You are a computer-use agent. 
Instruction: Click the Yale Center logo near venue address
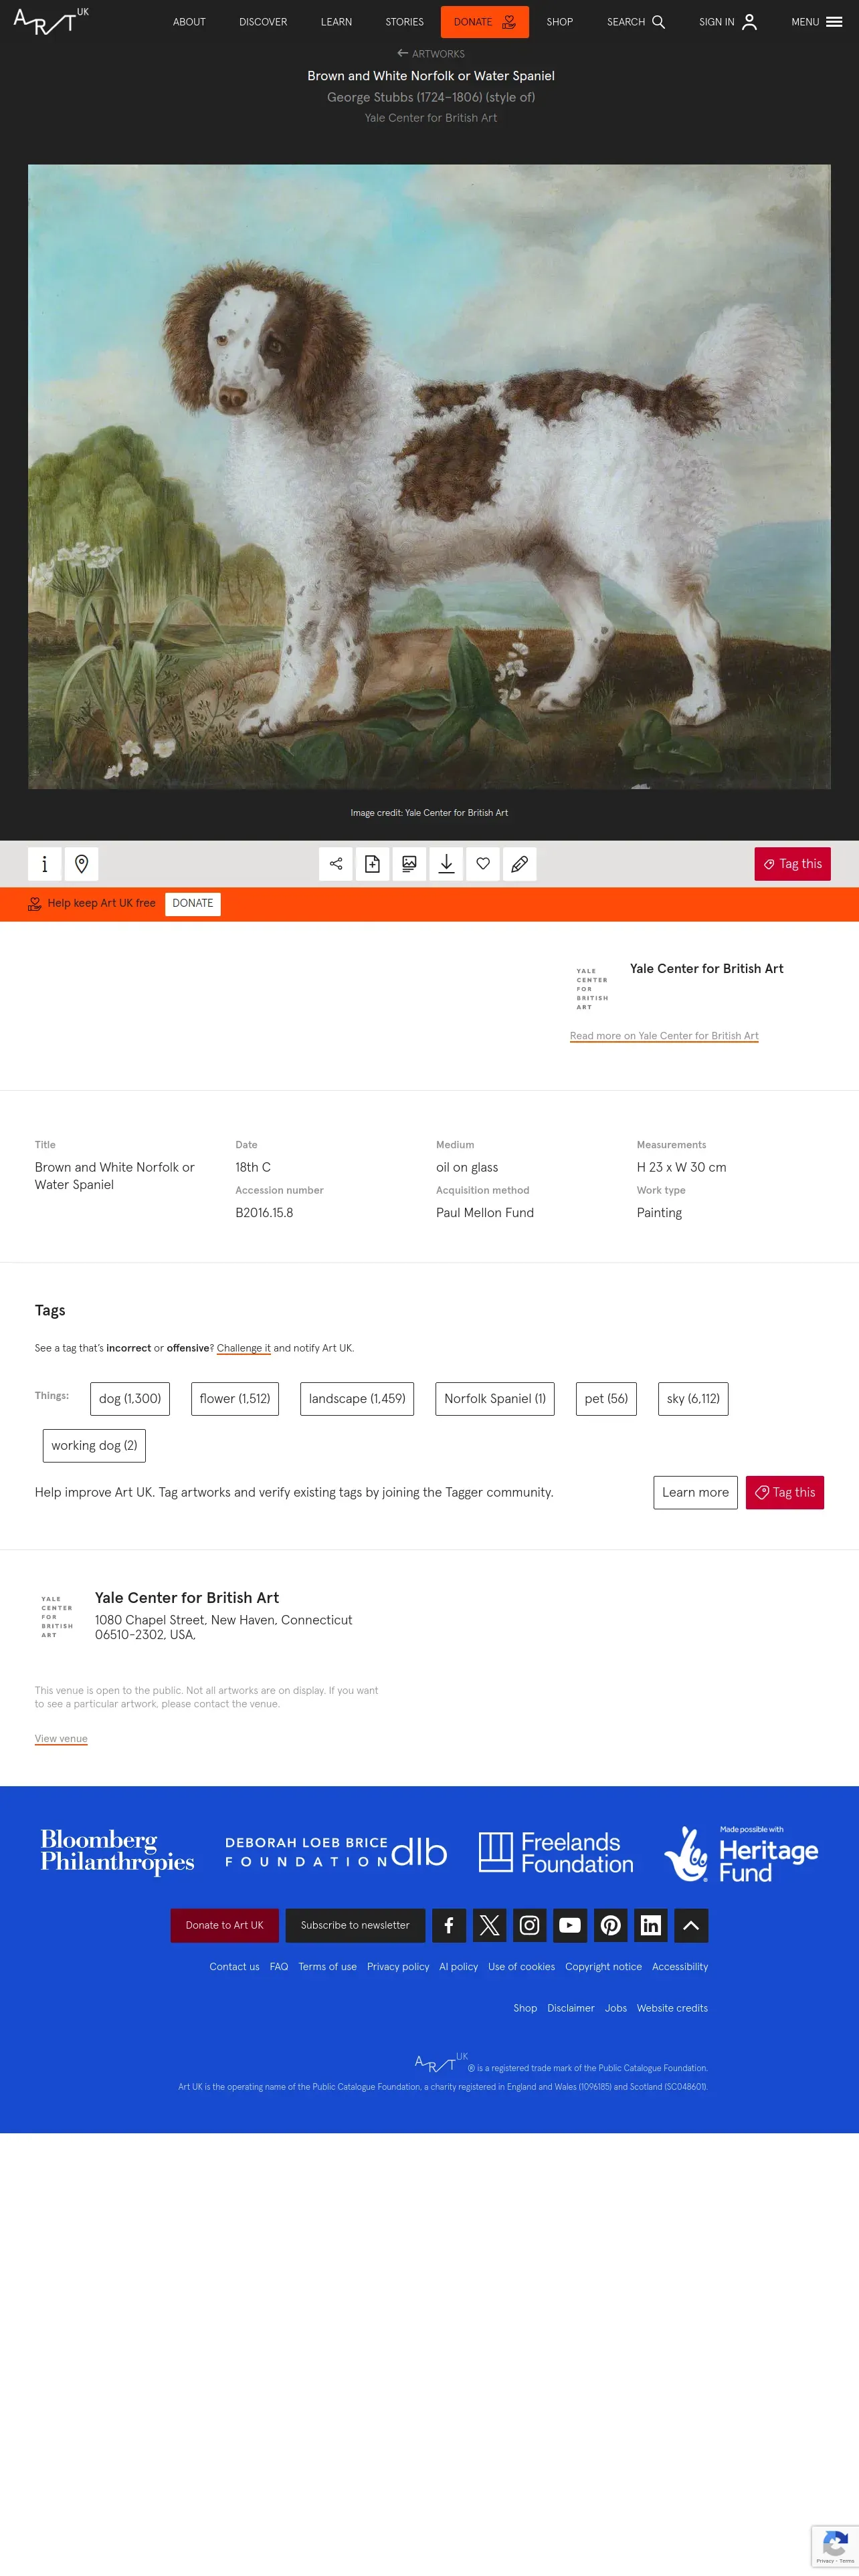(x=57, y=1616)
